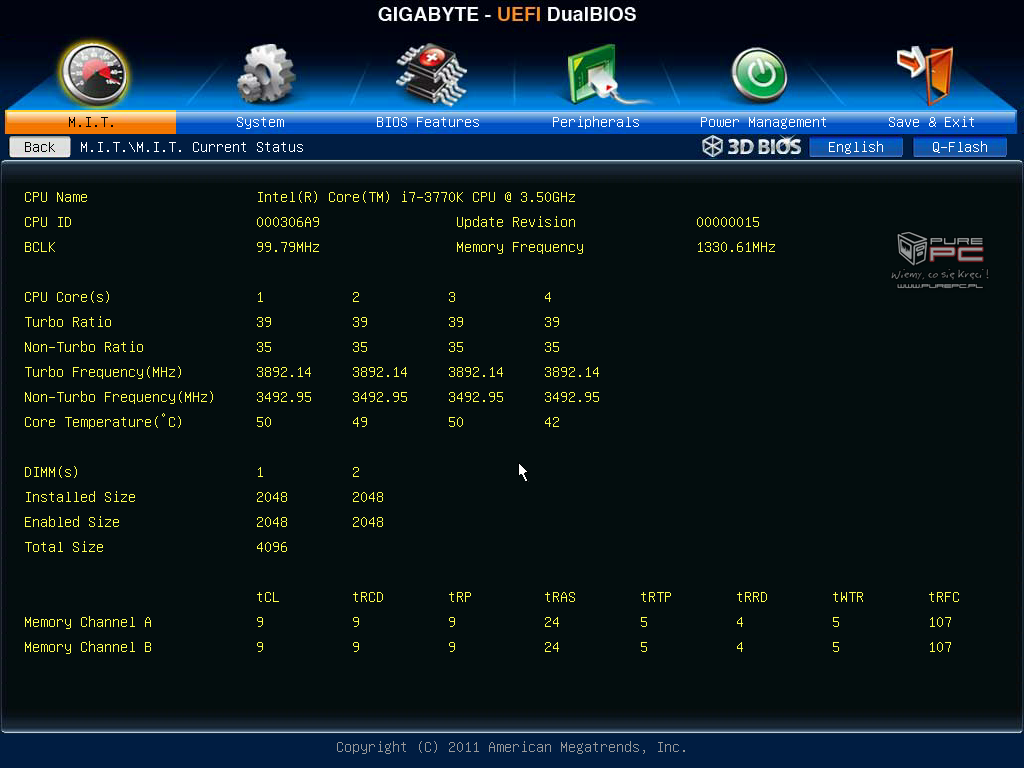Click the Total Size value 4096
This screenshot has width=1024, height=768.
(x=272, y=547)
